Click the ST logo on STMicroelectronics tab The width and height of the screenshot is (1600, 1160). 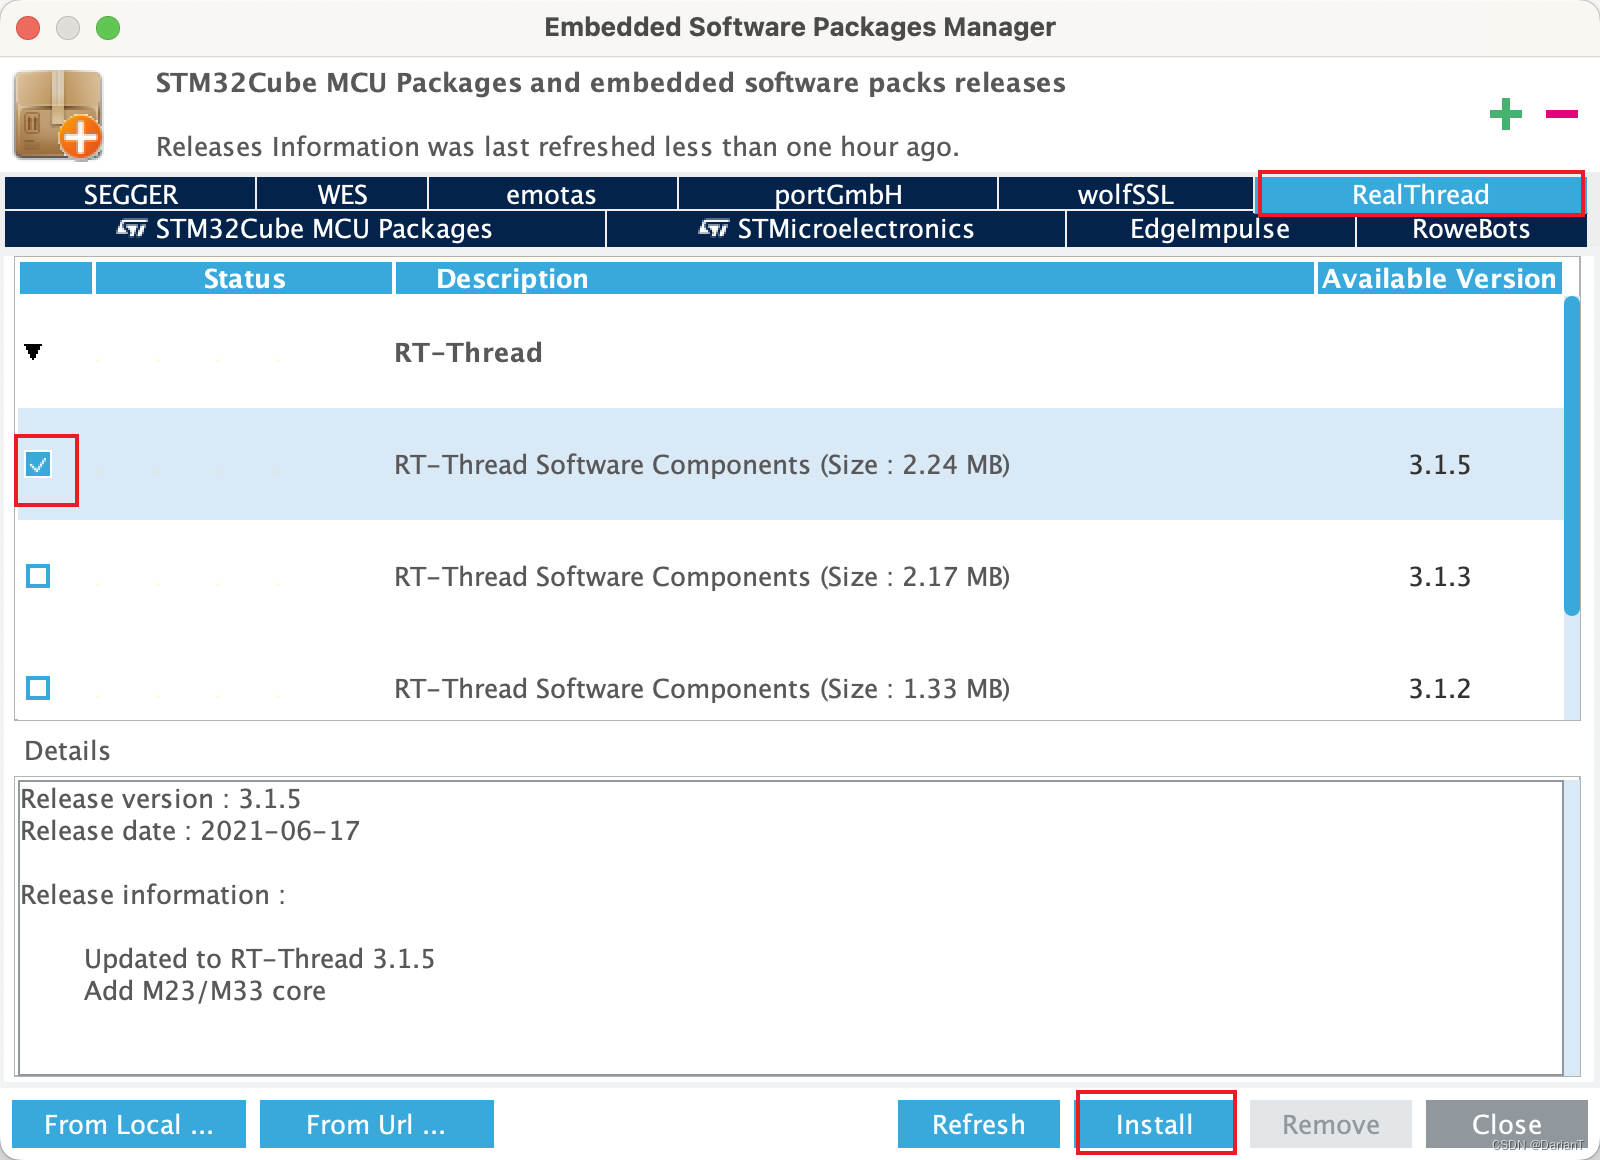coord(717,229)
